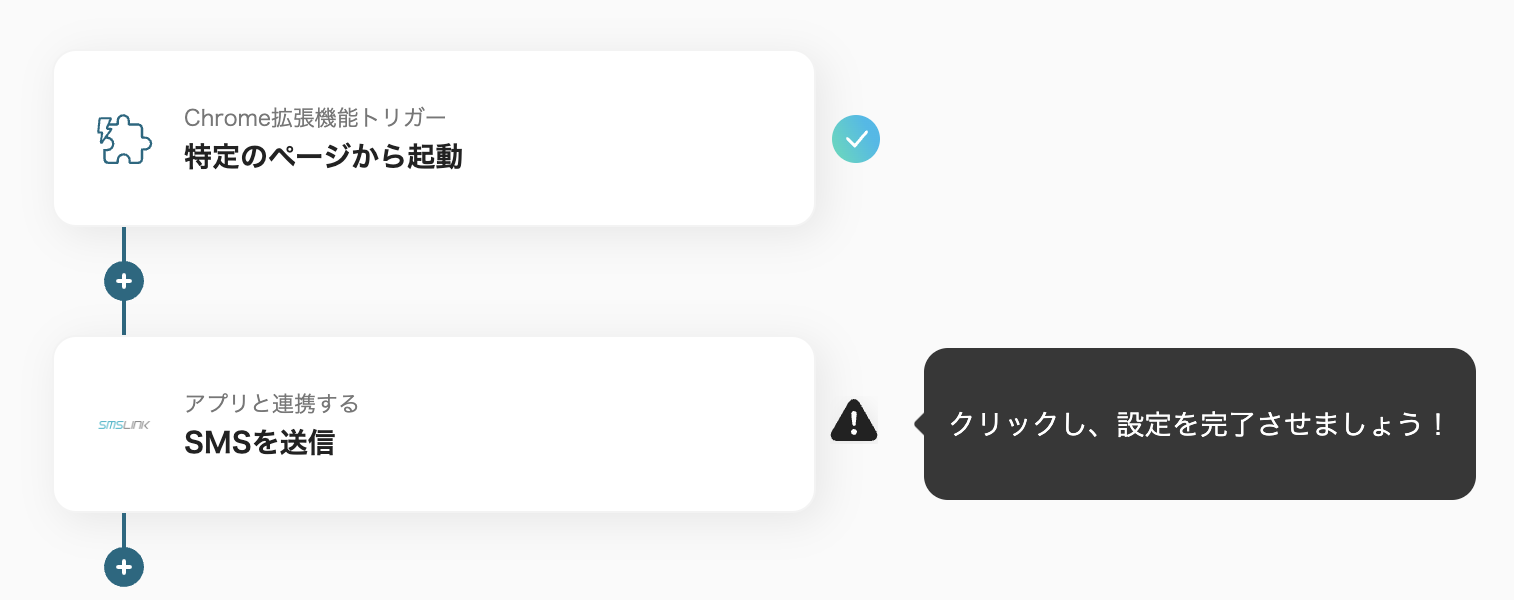Click connector line just below trigger card
This screenshot has width=1514, height=600.
click(x=124, y=243)
